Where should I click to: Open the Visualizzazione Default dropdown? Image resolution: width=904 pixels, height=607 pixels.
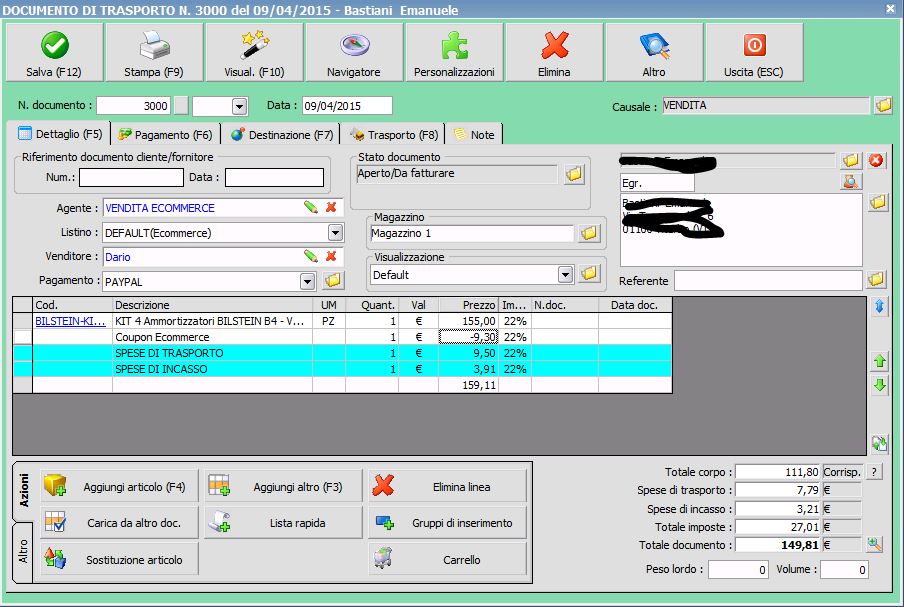565,275
